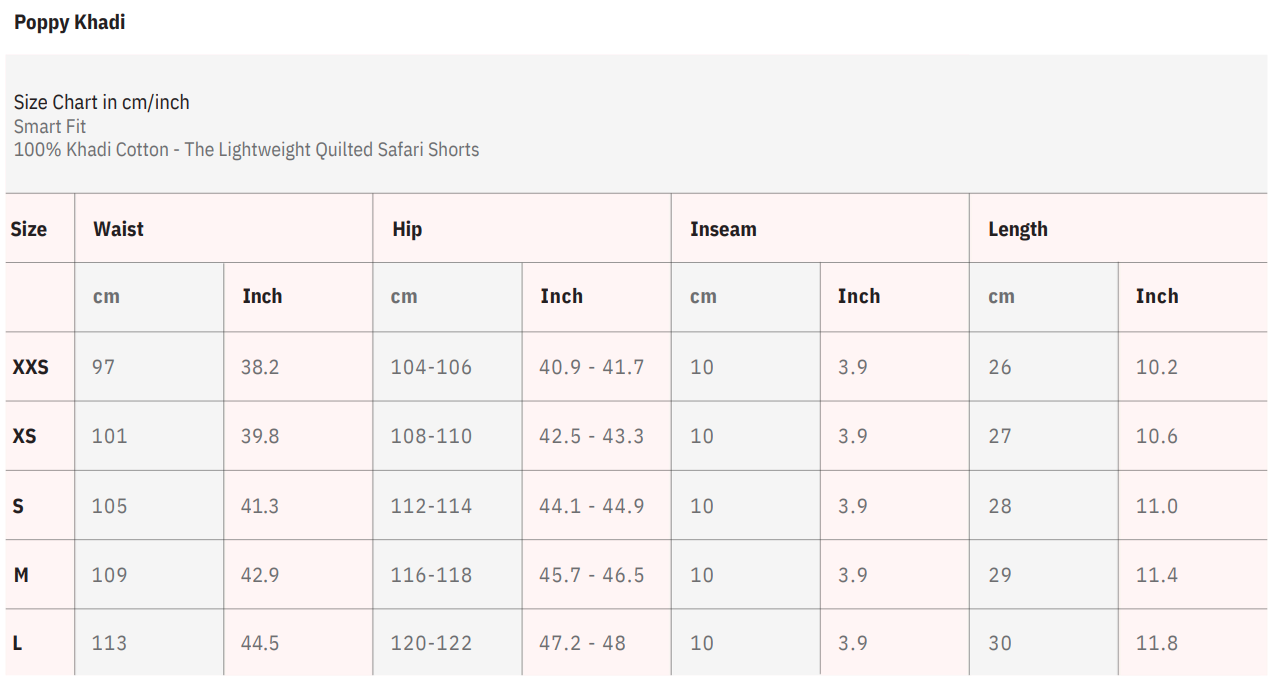The height and width of the screenshot is (689, 1276).
Task: Select the XXS size row label
Action: pyautogui.click(x=30, y=367)
